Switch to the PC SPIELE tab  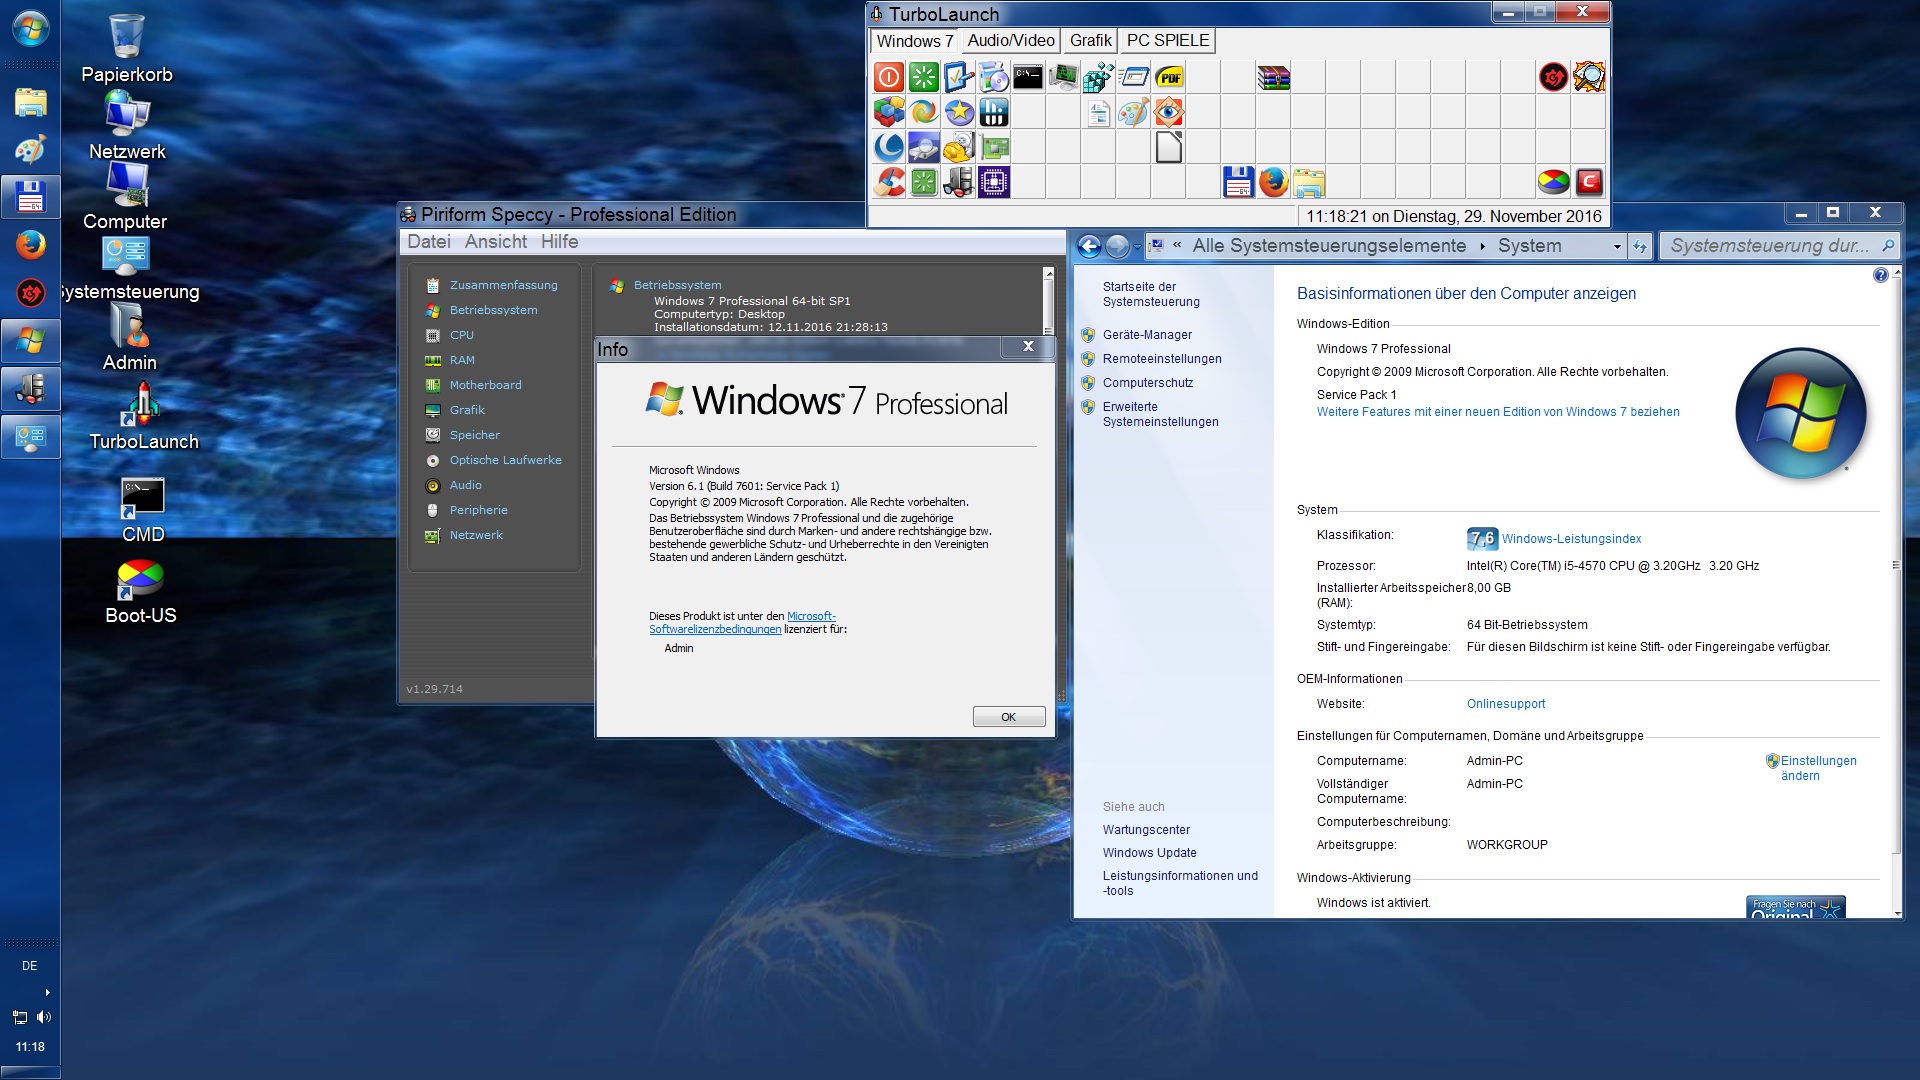(x=1167, y=41)
